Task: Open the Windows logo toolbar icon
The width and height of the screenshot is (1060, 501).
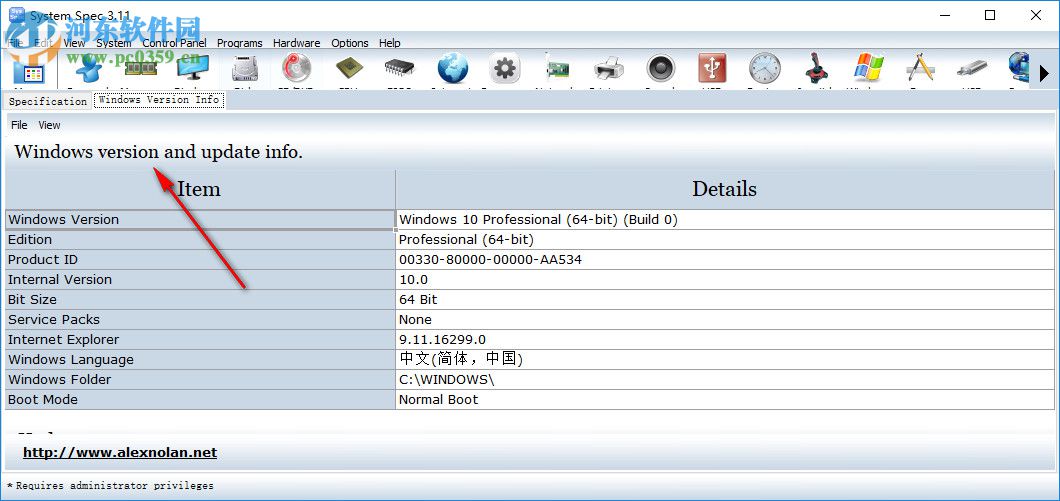Action: [x=869, y=69]
